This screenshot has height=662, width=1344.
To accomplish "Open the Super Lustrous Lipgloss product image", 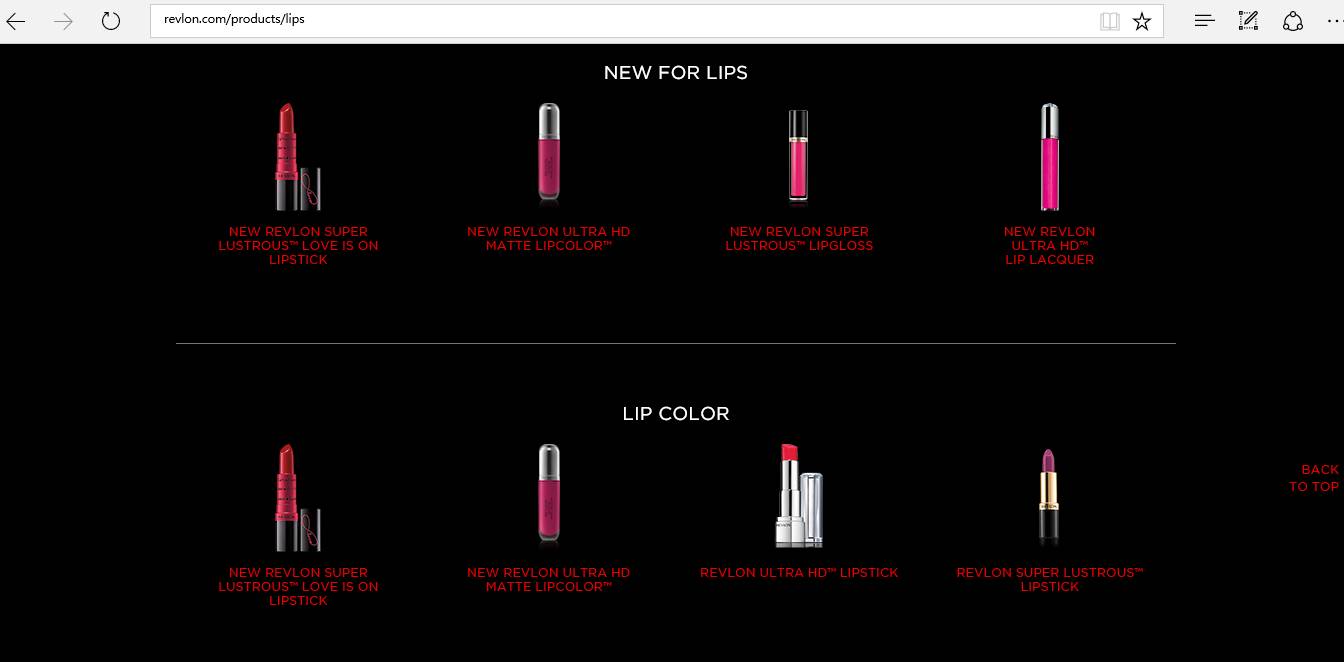I will (798, 156).
